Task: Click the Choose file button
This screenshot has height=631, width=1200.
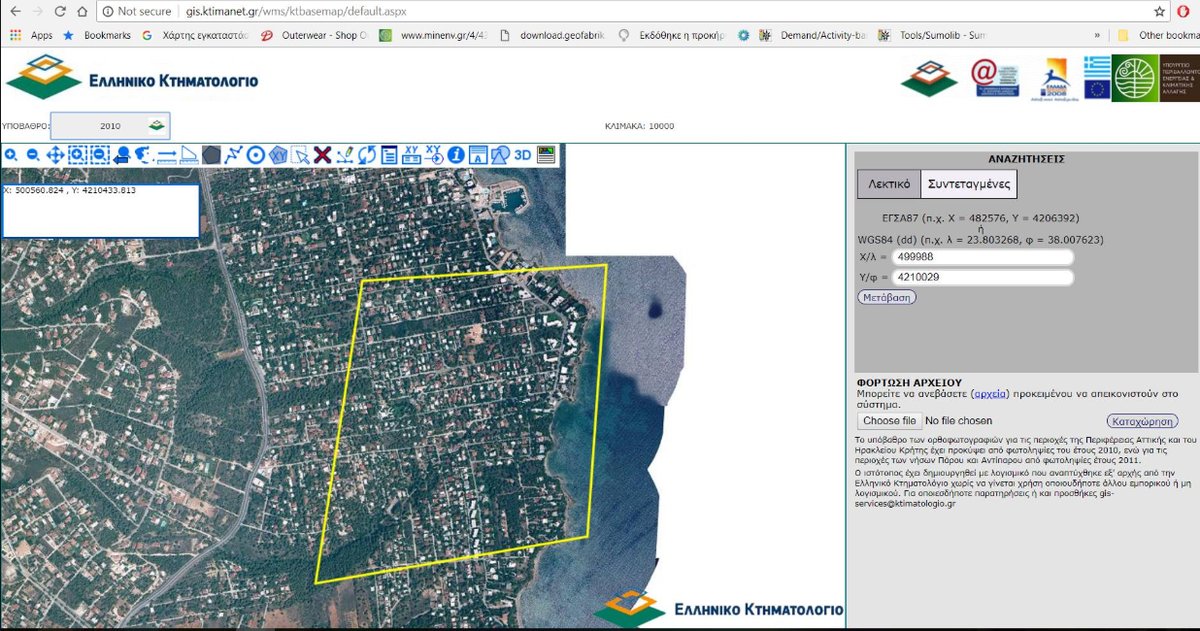Action: (x=888, y=421)
